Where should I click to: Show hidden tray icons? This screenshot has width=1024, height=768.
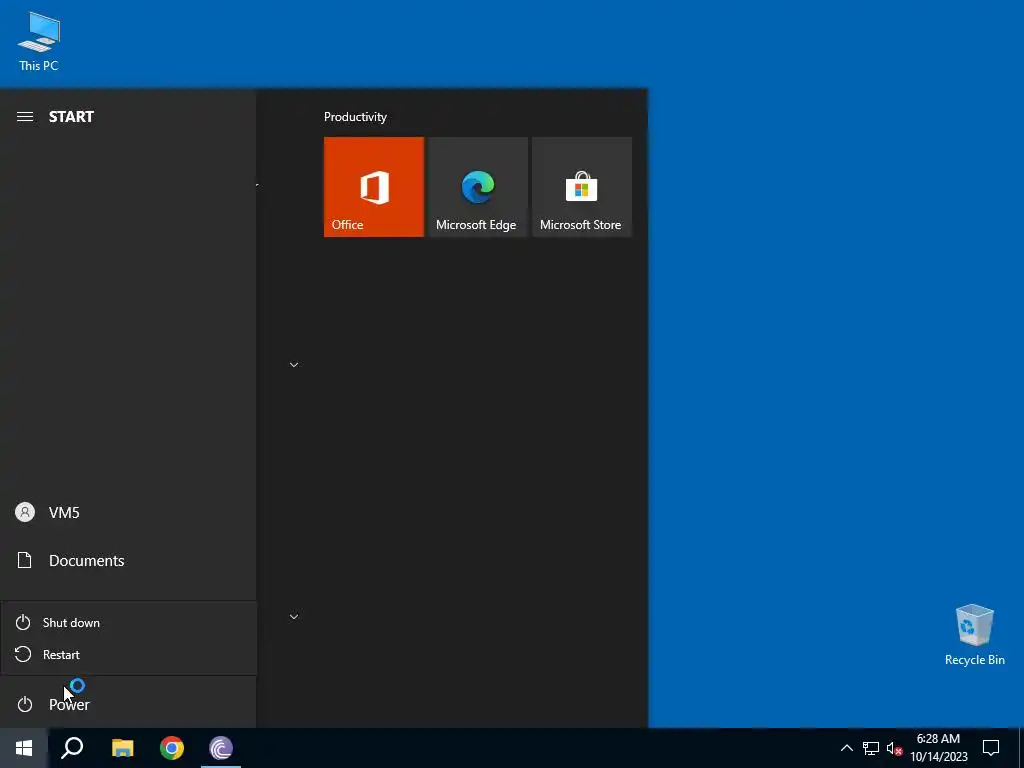tap(846, 748)
